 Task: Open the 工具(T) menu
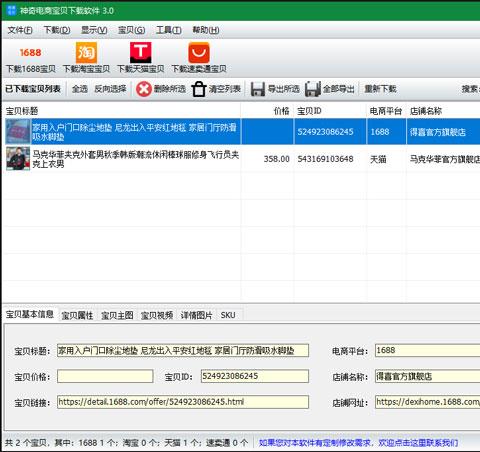tap(169, 30)
